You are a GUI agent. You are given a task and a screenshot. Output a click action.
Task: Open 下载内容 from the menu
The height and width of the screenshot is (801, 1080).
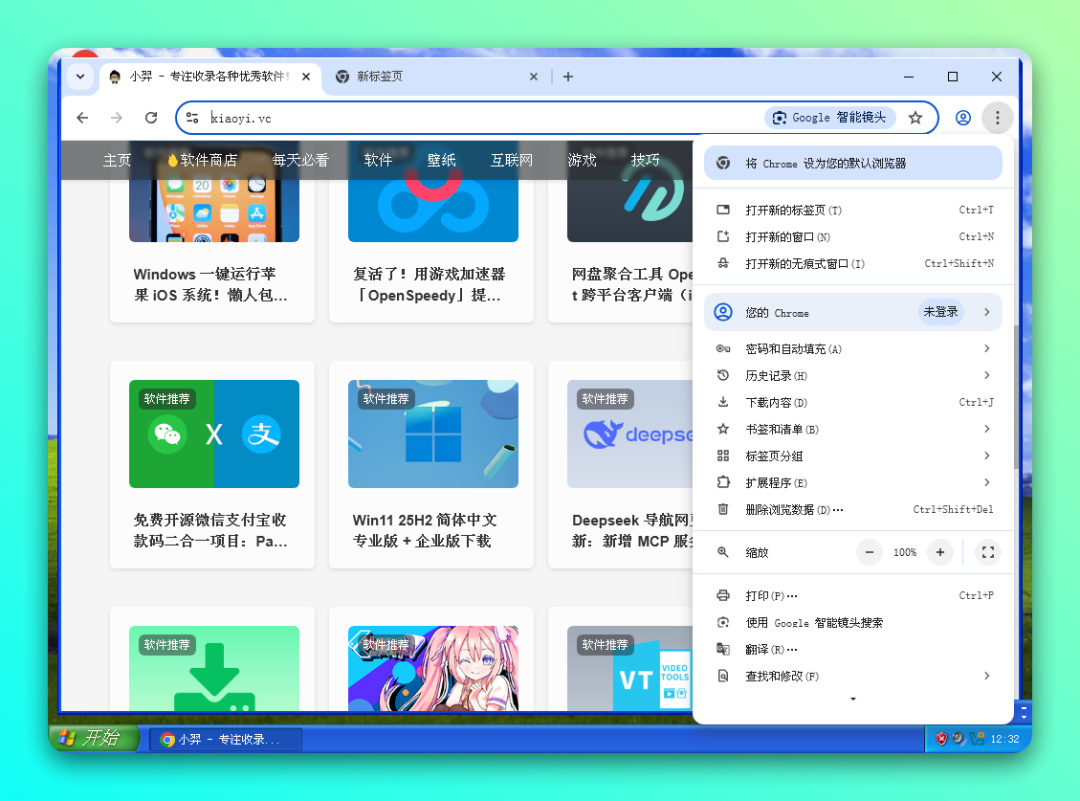(853, 403)
